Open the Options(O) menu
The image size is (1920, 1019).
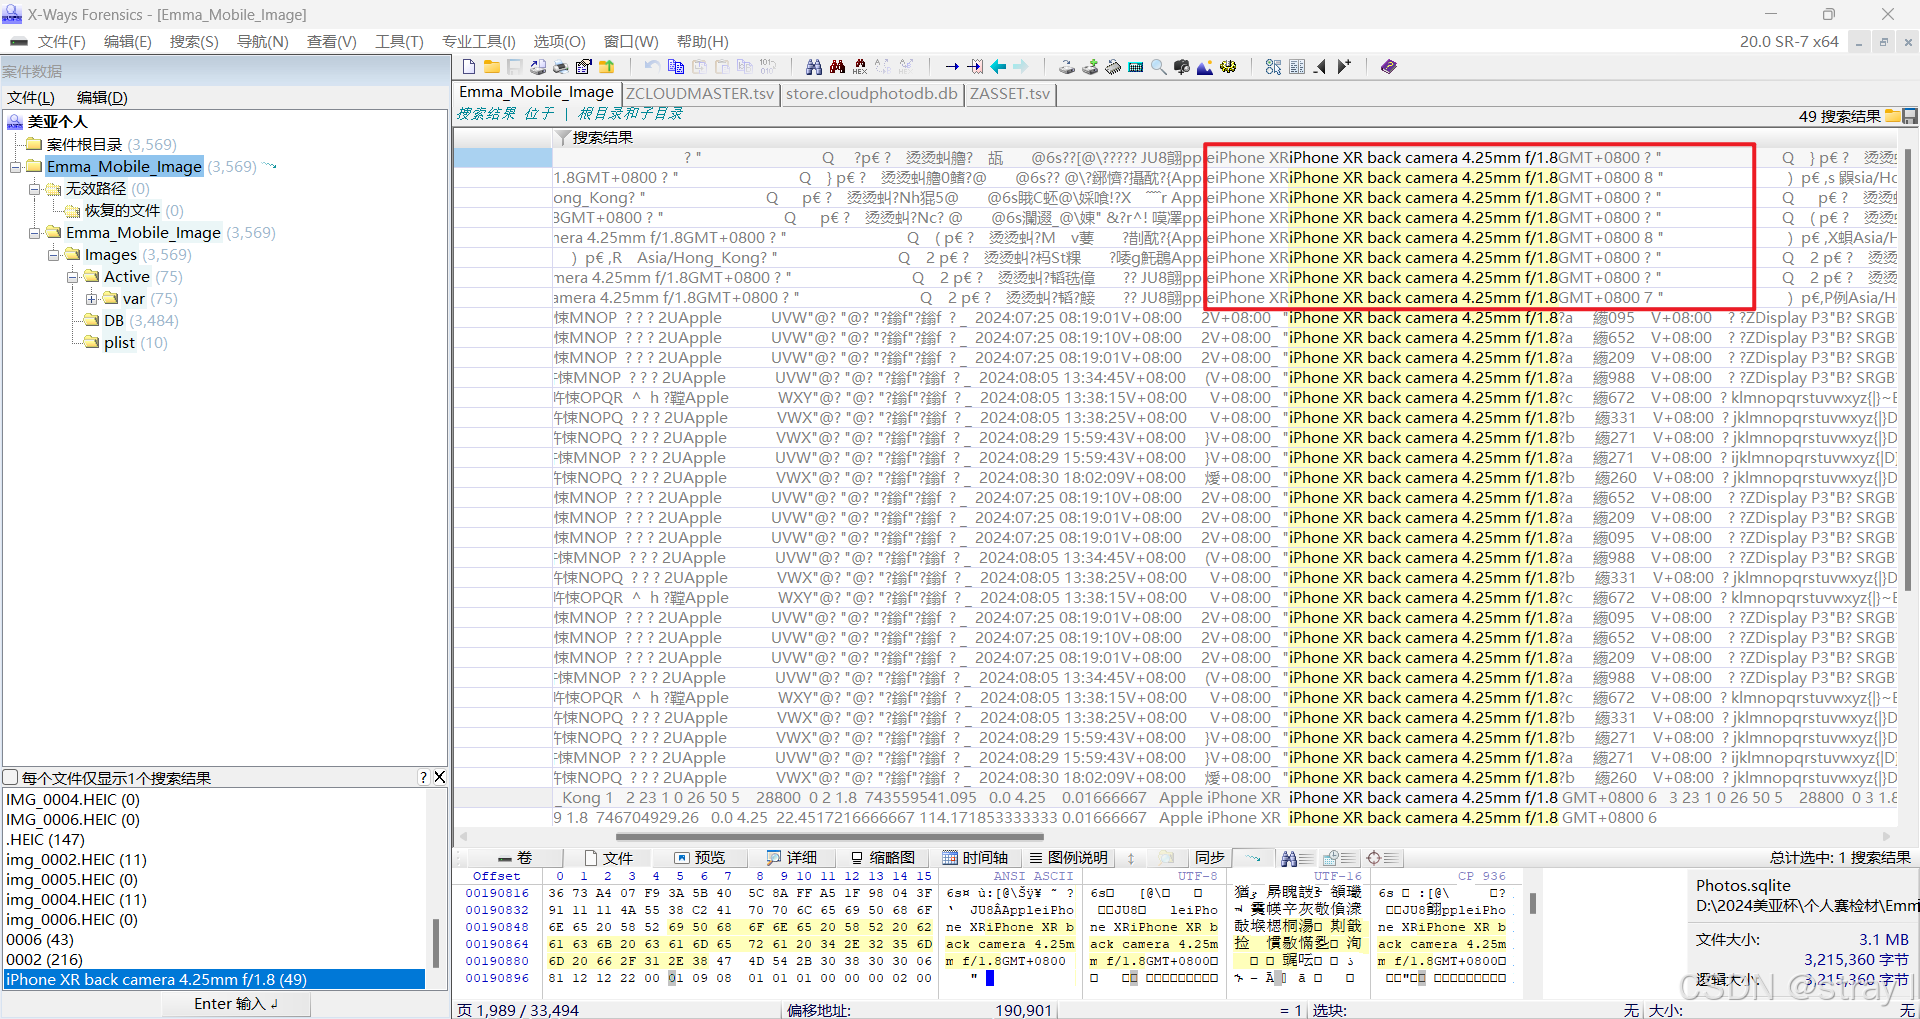(560, 42)
